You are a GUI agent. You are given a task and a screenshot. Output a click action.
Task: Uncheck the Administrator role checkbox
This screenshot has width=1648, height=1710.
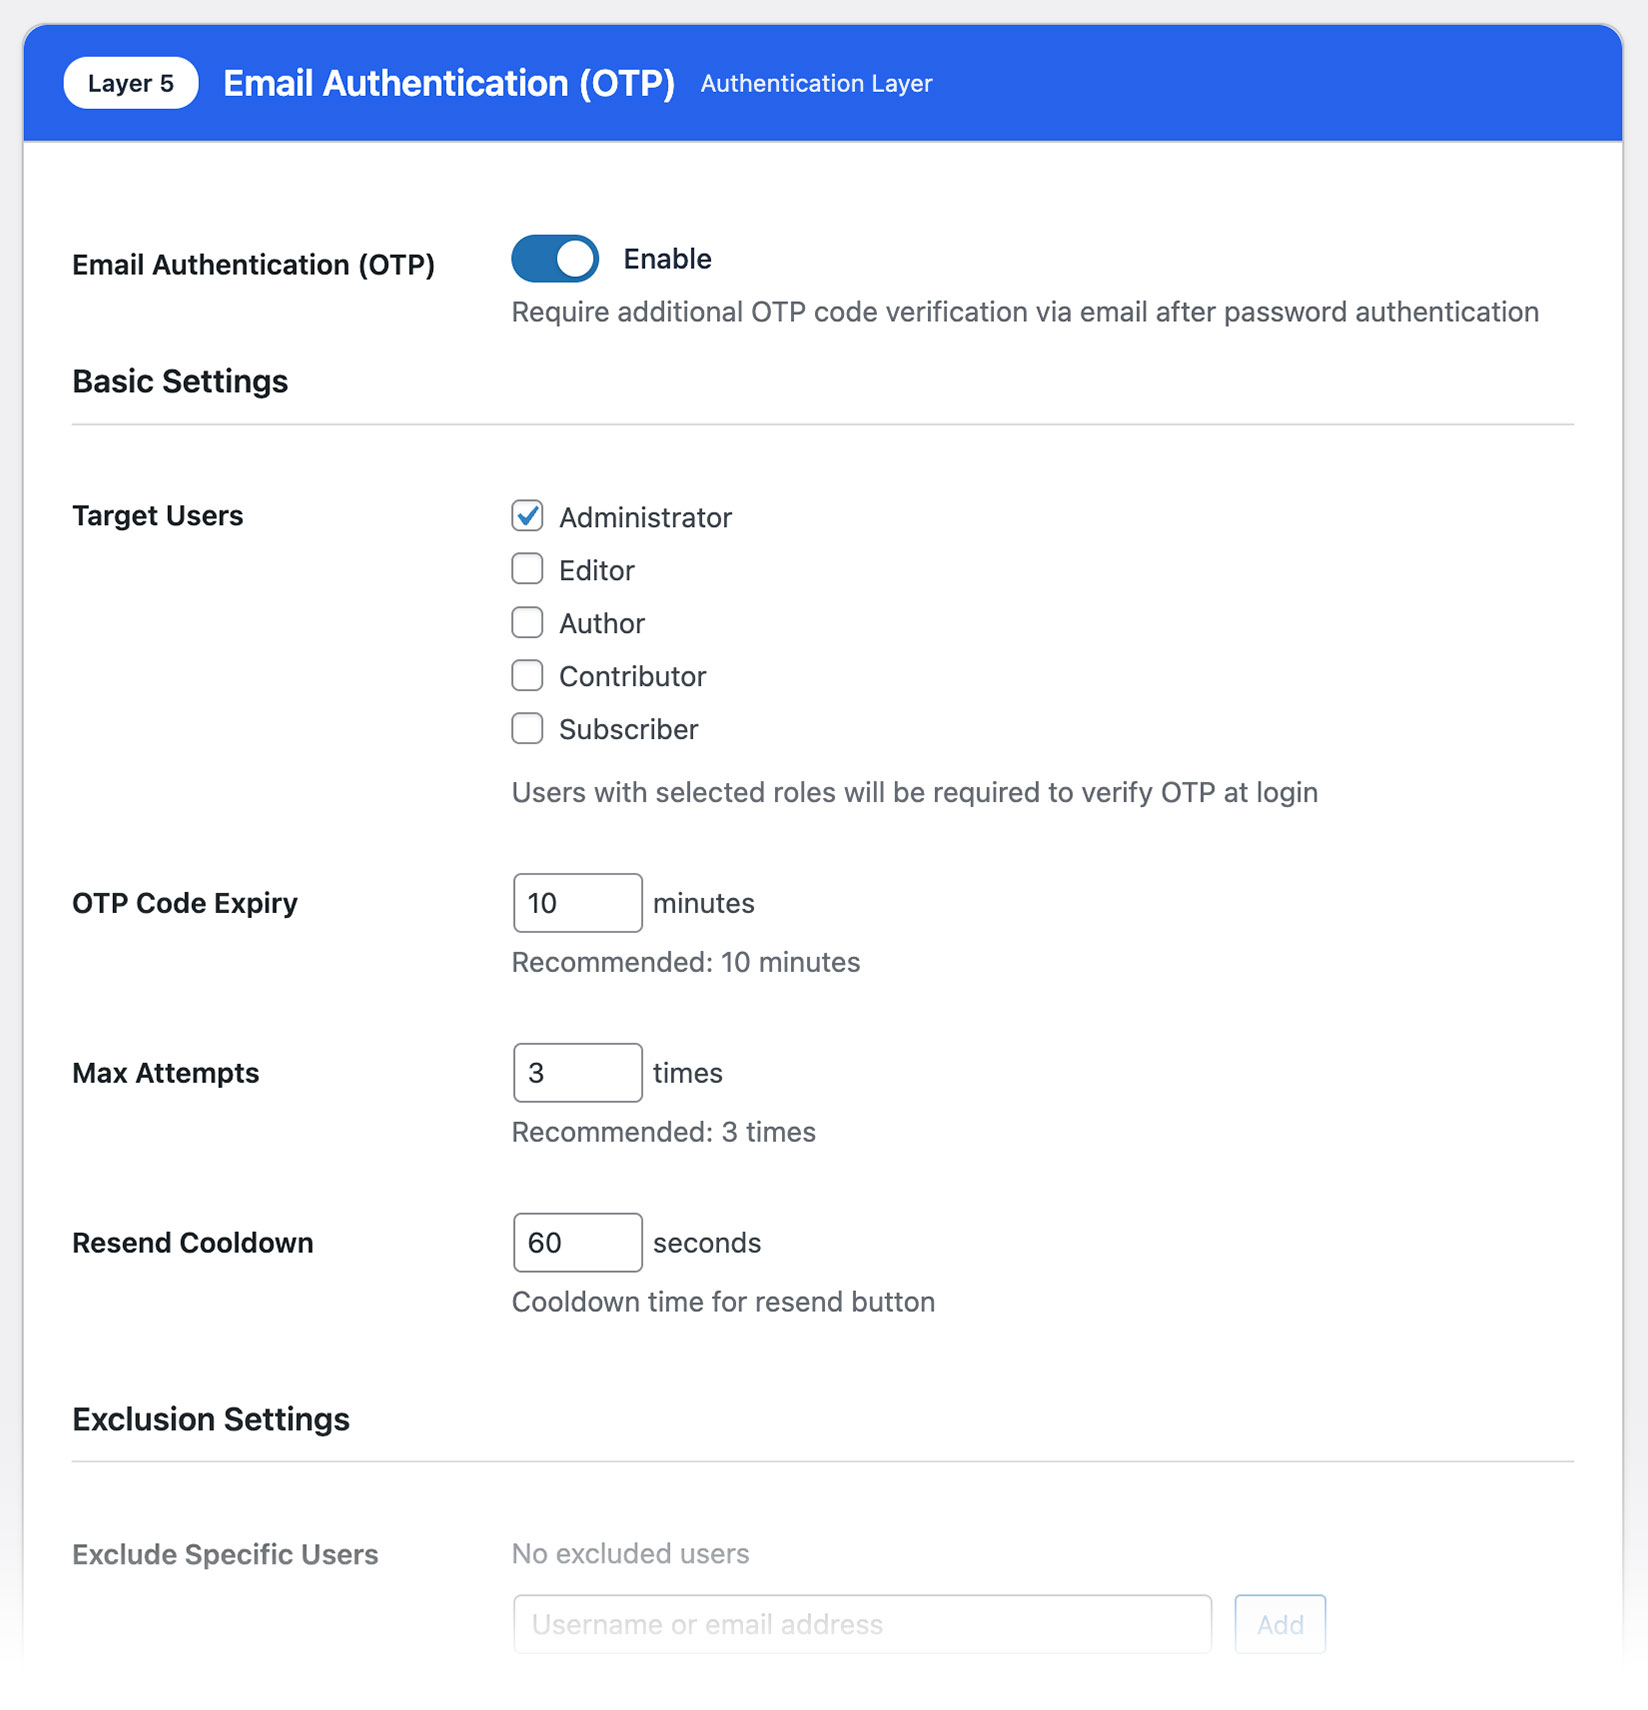[527, 516]
